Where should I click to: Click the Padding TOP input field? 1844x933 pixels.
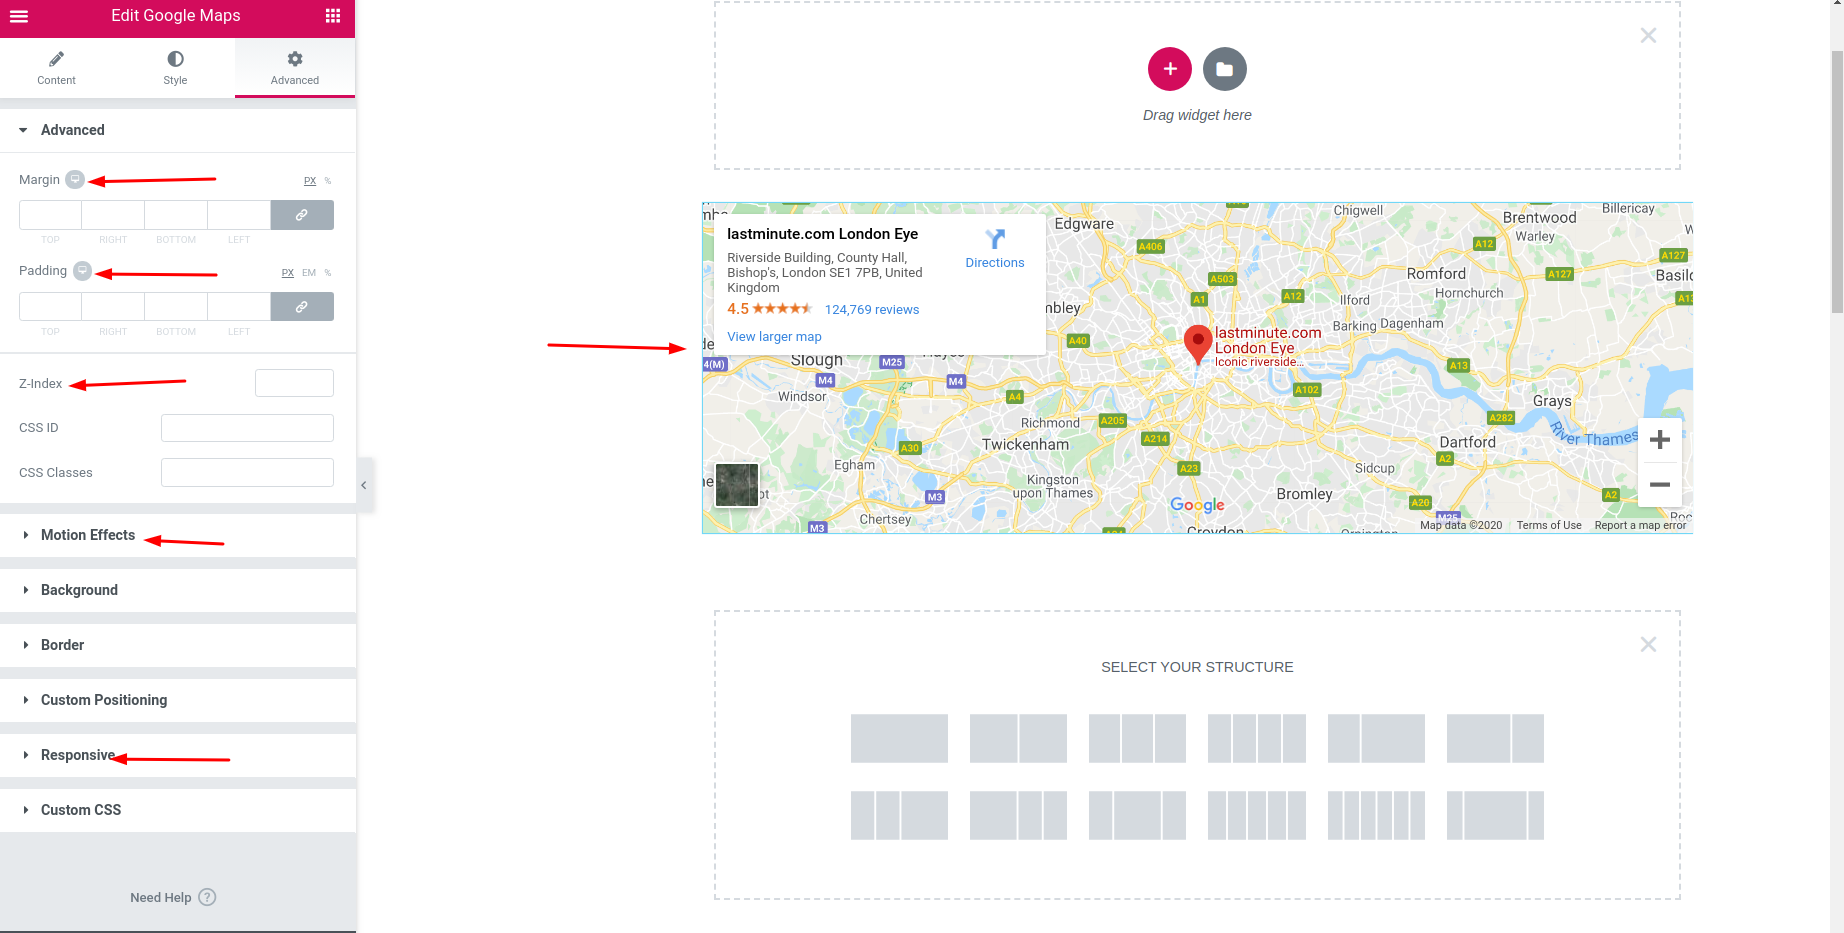50,307
